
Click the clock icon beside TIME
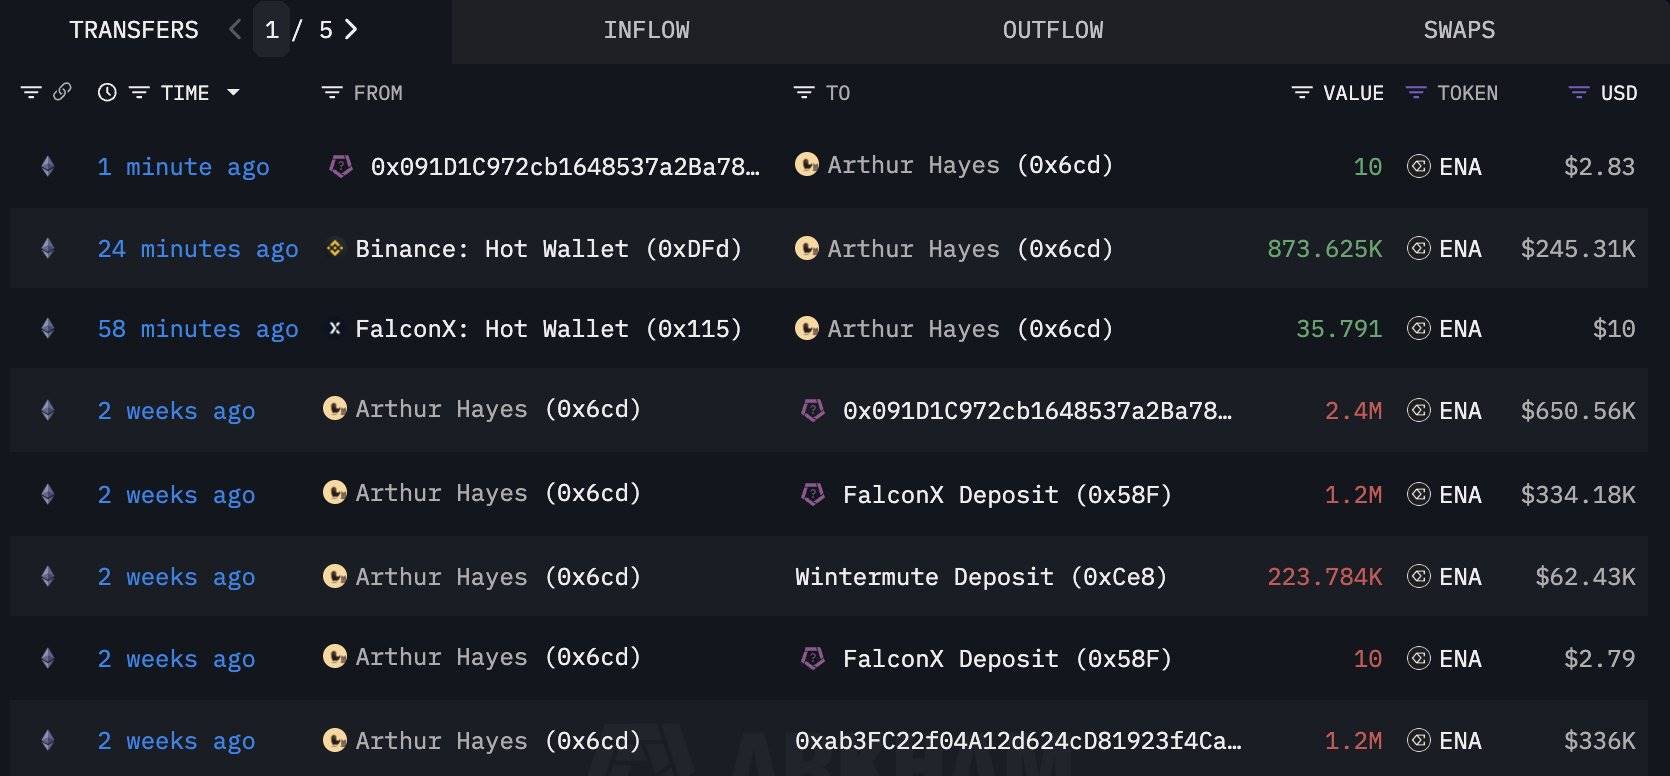click(107, 93)
